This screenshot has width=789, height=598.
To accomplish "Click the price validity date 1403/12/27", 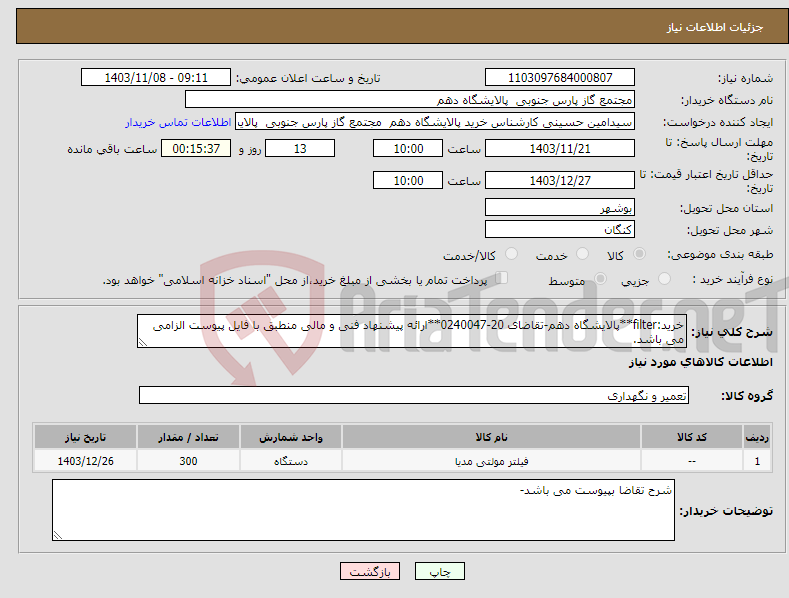I will 560,180.
